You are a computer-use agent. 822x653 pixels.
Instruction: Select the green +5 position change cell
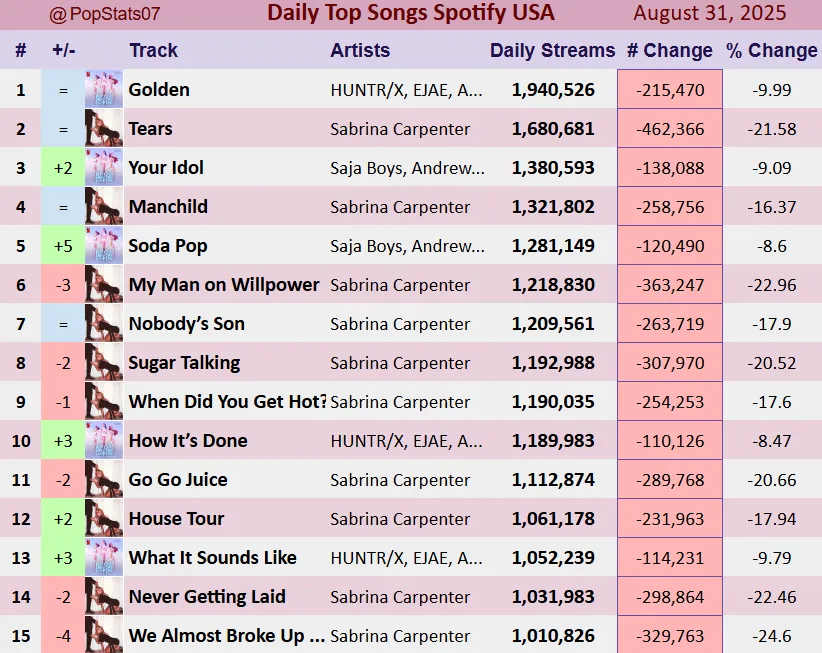click(x=63, y=245)
